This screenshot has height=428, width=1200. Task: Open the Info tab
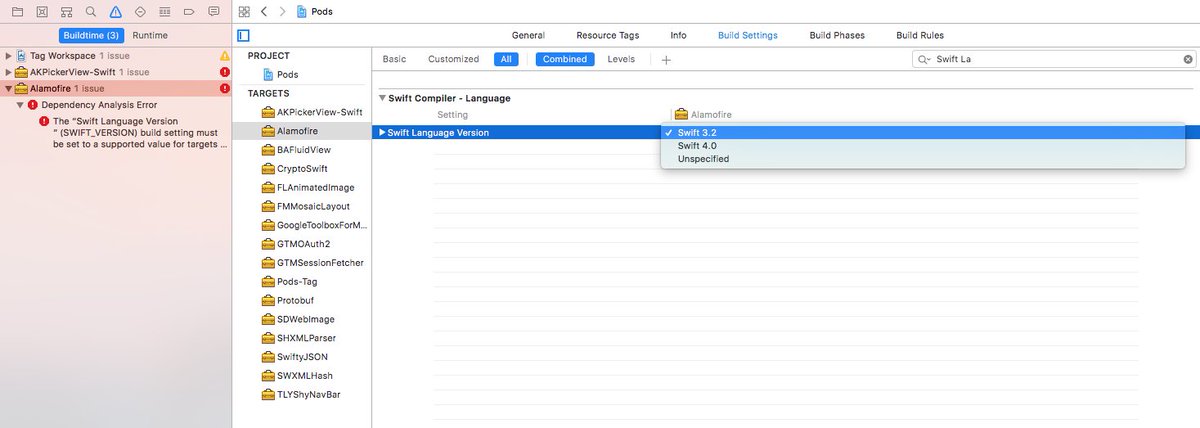coord(678,35)
